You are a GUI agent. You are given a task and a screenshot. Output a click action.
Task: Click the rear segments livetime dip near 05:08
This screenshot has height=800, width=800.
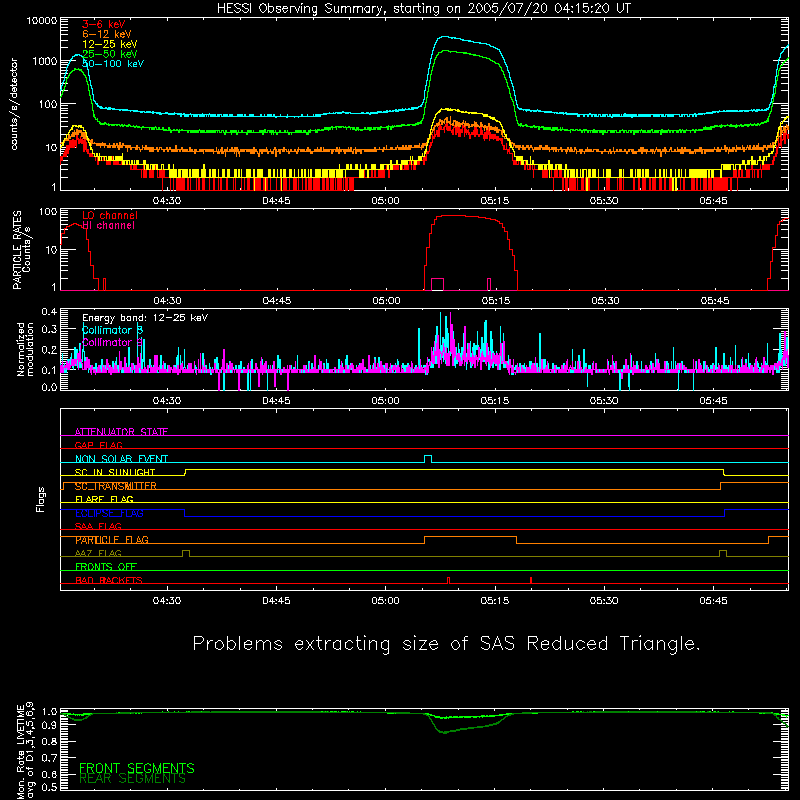click(444, 733)
